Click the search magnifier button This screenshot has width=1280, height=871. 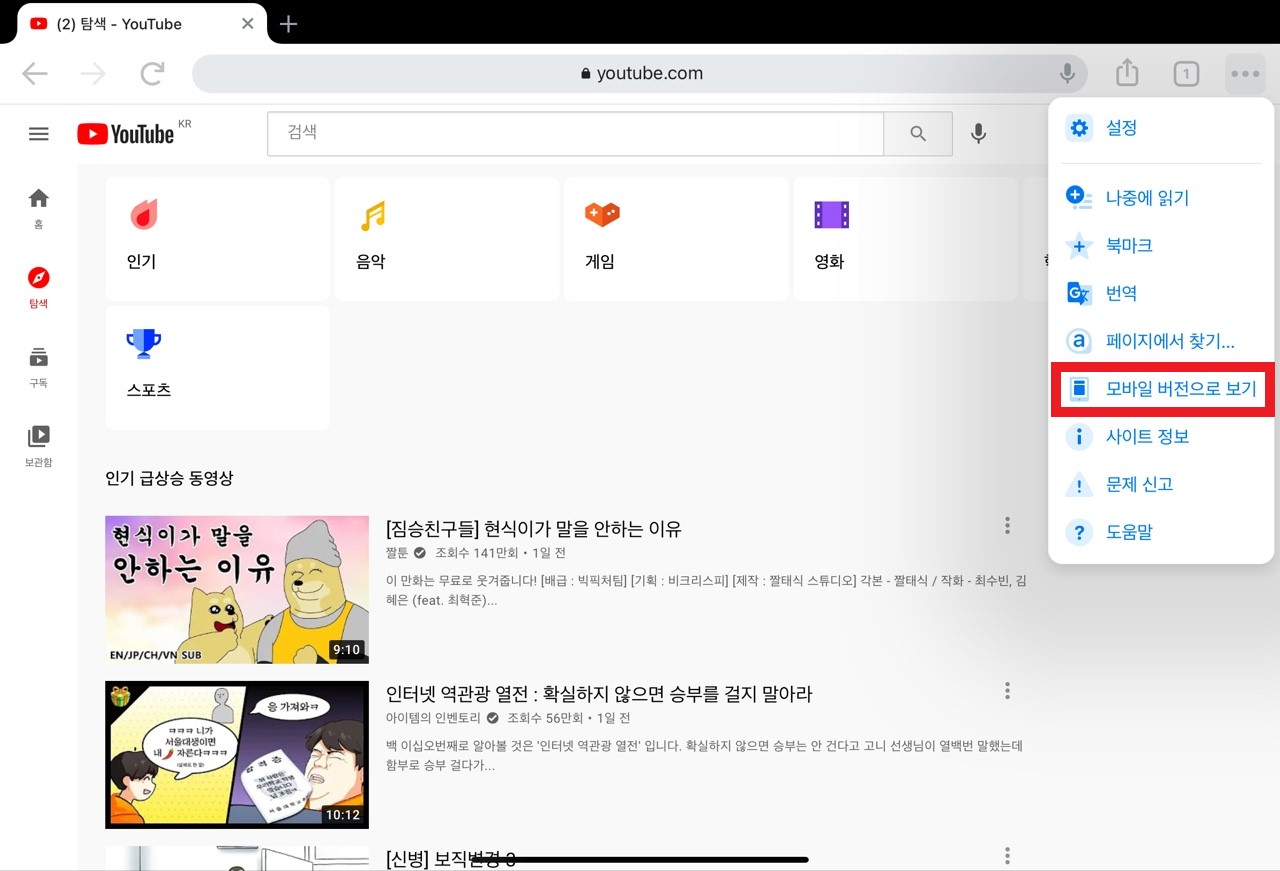coord(918,134)
